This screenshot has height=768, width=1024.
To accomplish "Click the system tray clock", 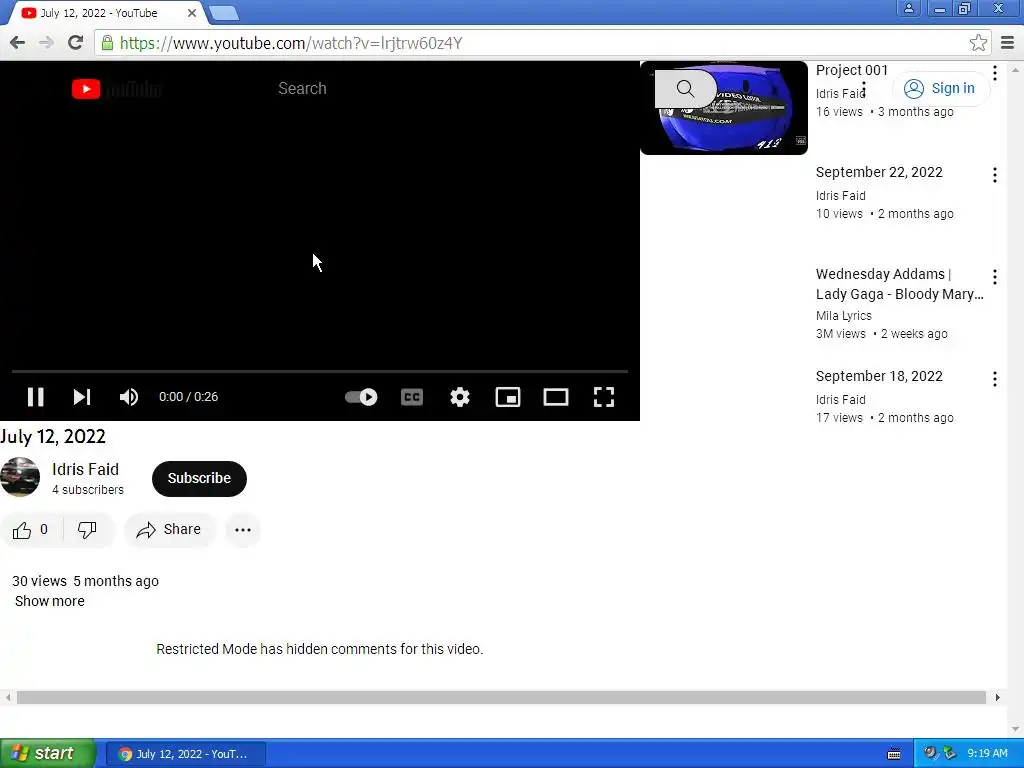I will 987,753.
